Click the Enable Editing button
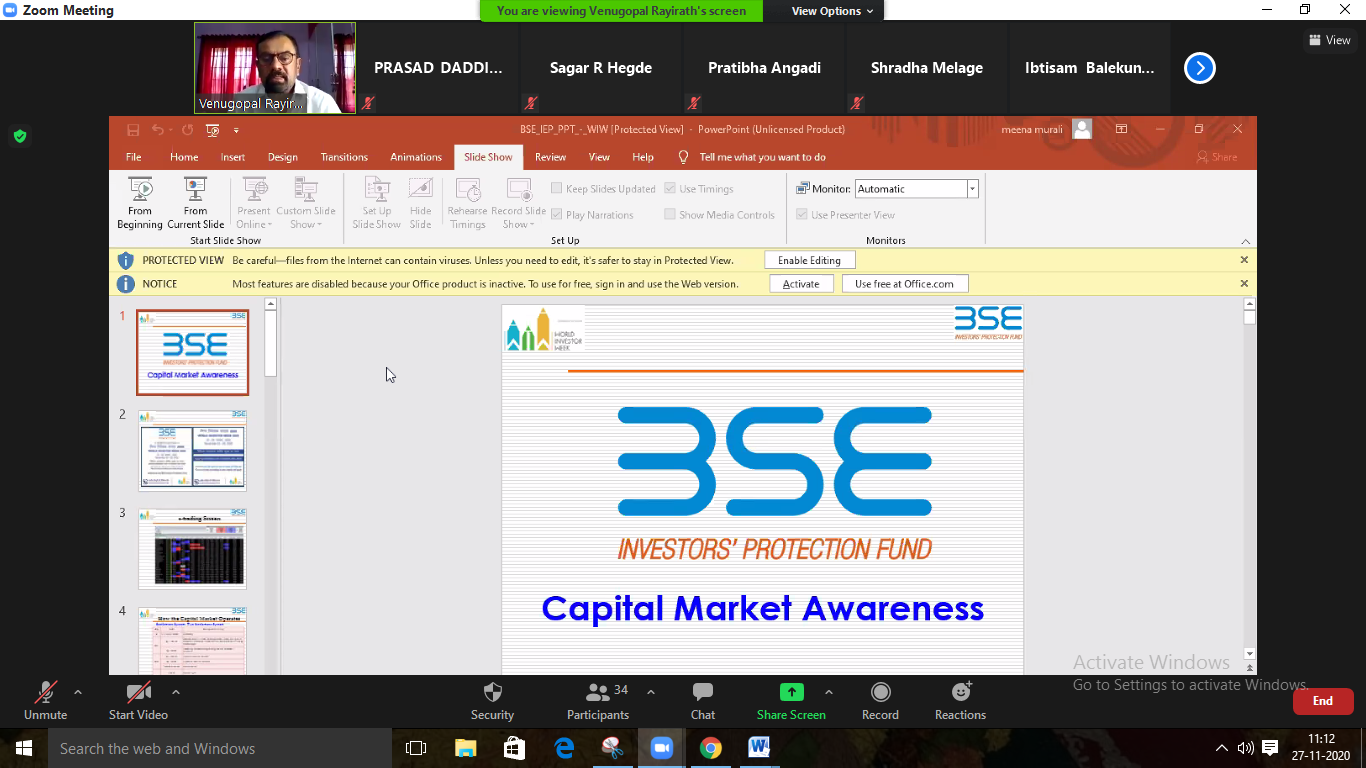 (810, 260)
